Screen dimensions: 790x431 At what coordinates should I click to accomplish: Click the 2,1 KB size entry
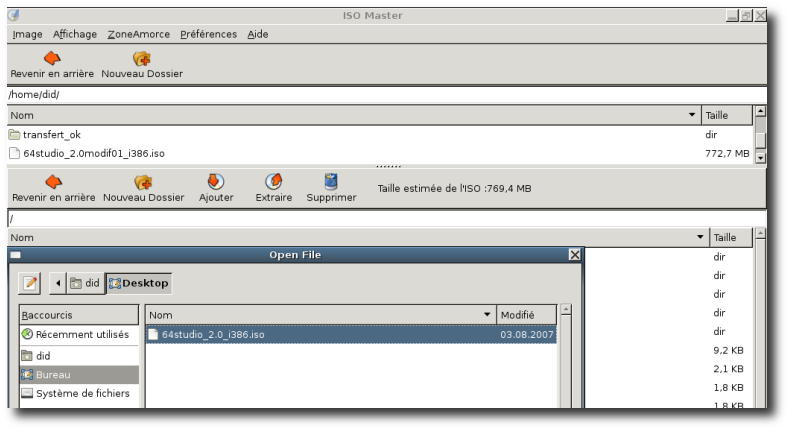728,369
